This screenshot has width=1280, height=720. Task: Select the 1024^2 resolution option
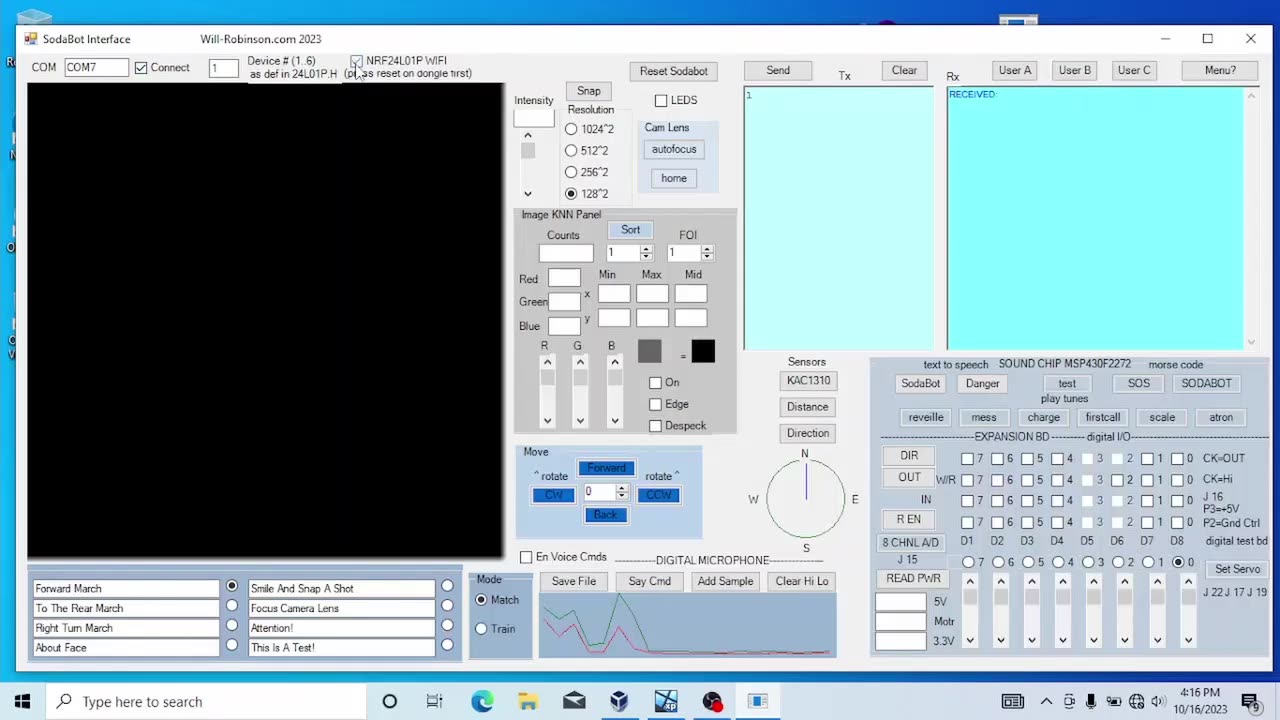click(571, 129)
